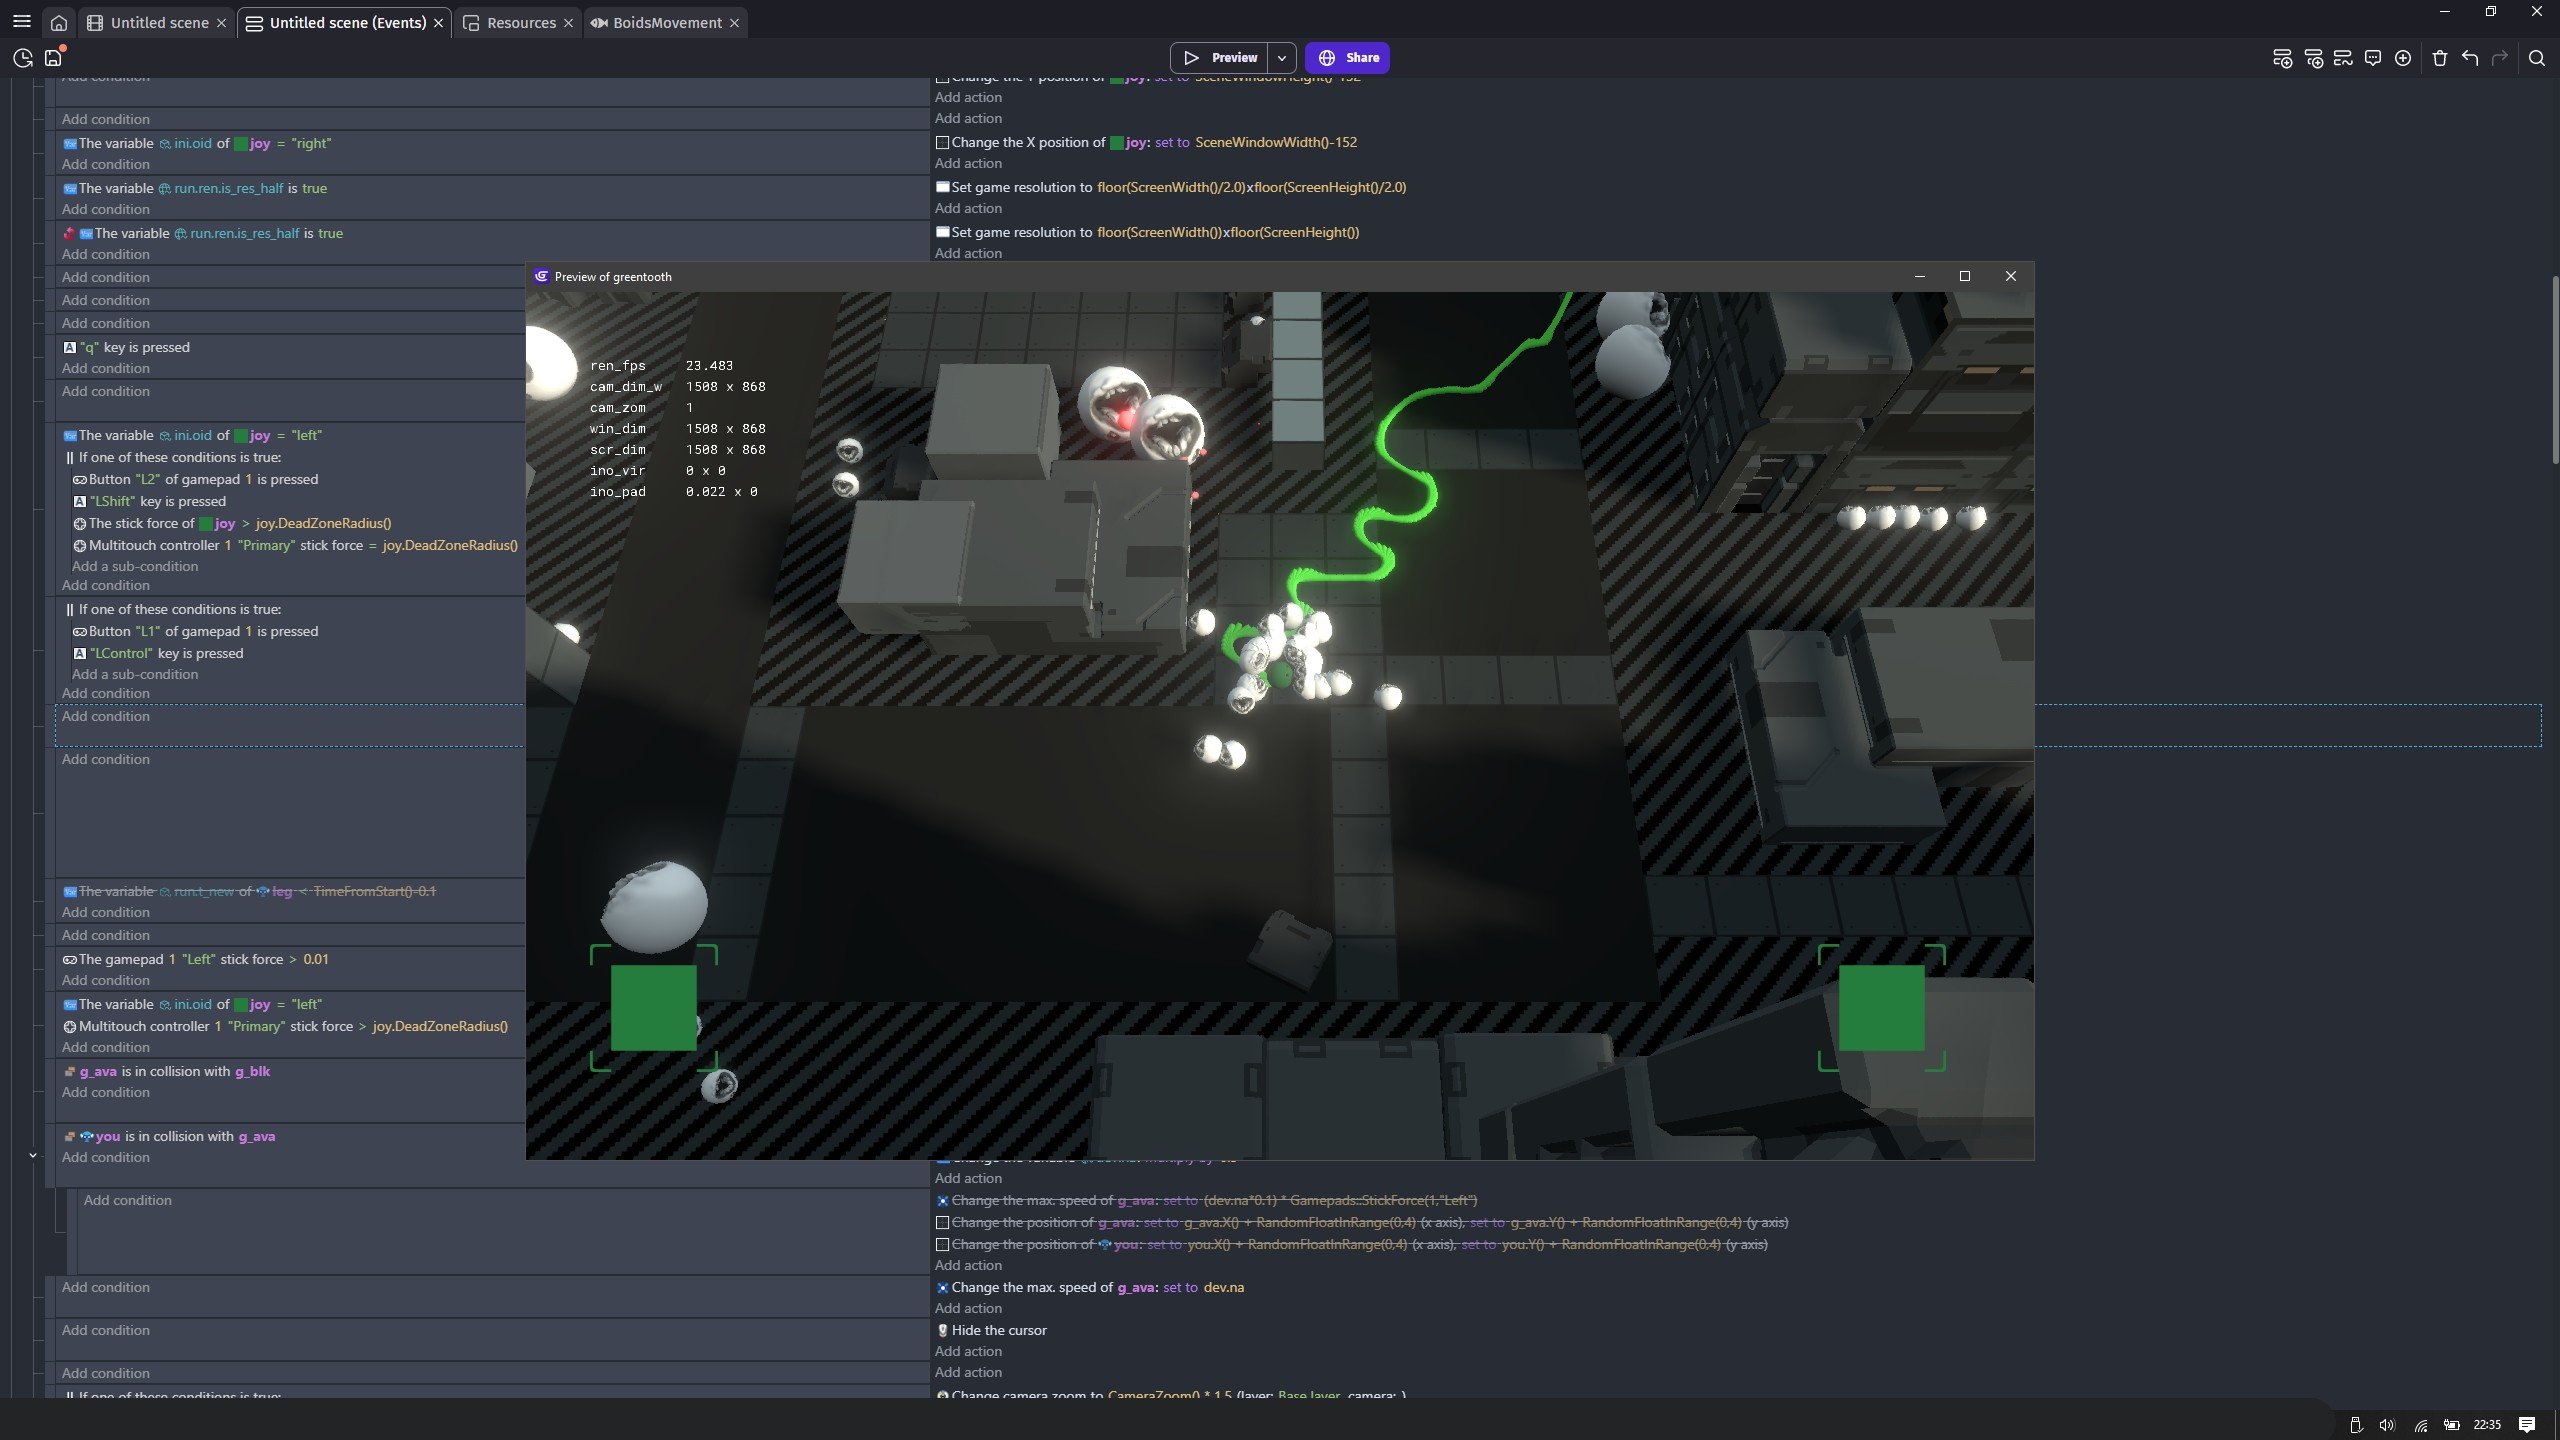Close the Resources tab
This screenshot has height=1440, width=2560.
pyautogui.click(x=568, y=23)
